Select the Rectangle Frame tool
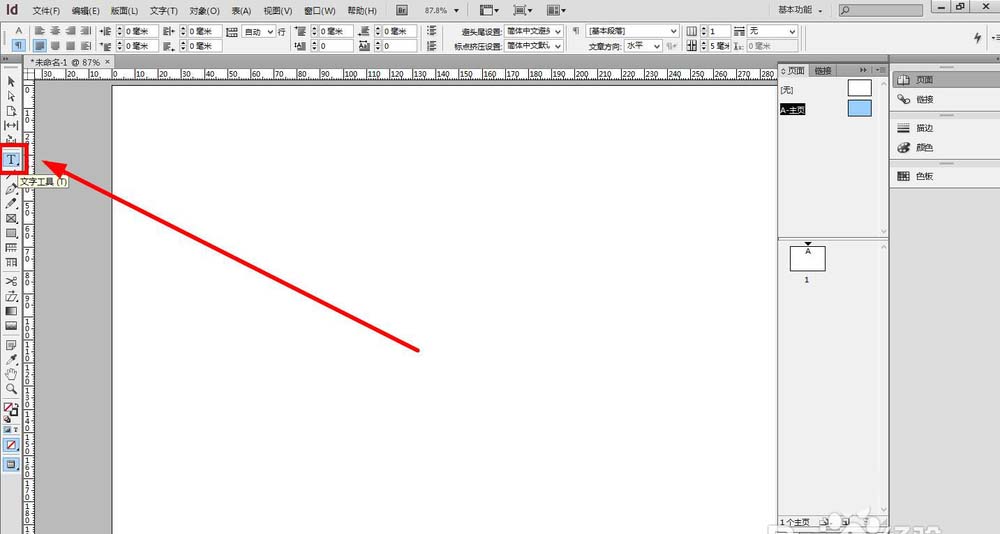Viewport: 1000px width, 534px height. click(11, 219)
